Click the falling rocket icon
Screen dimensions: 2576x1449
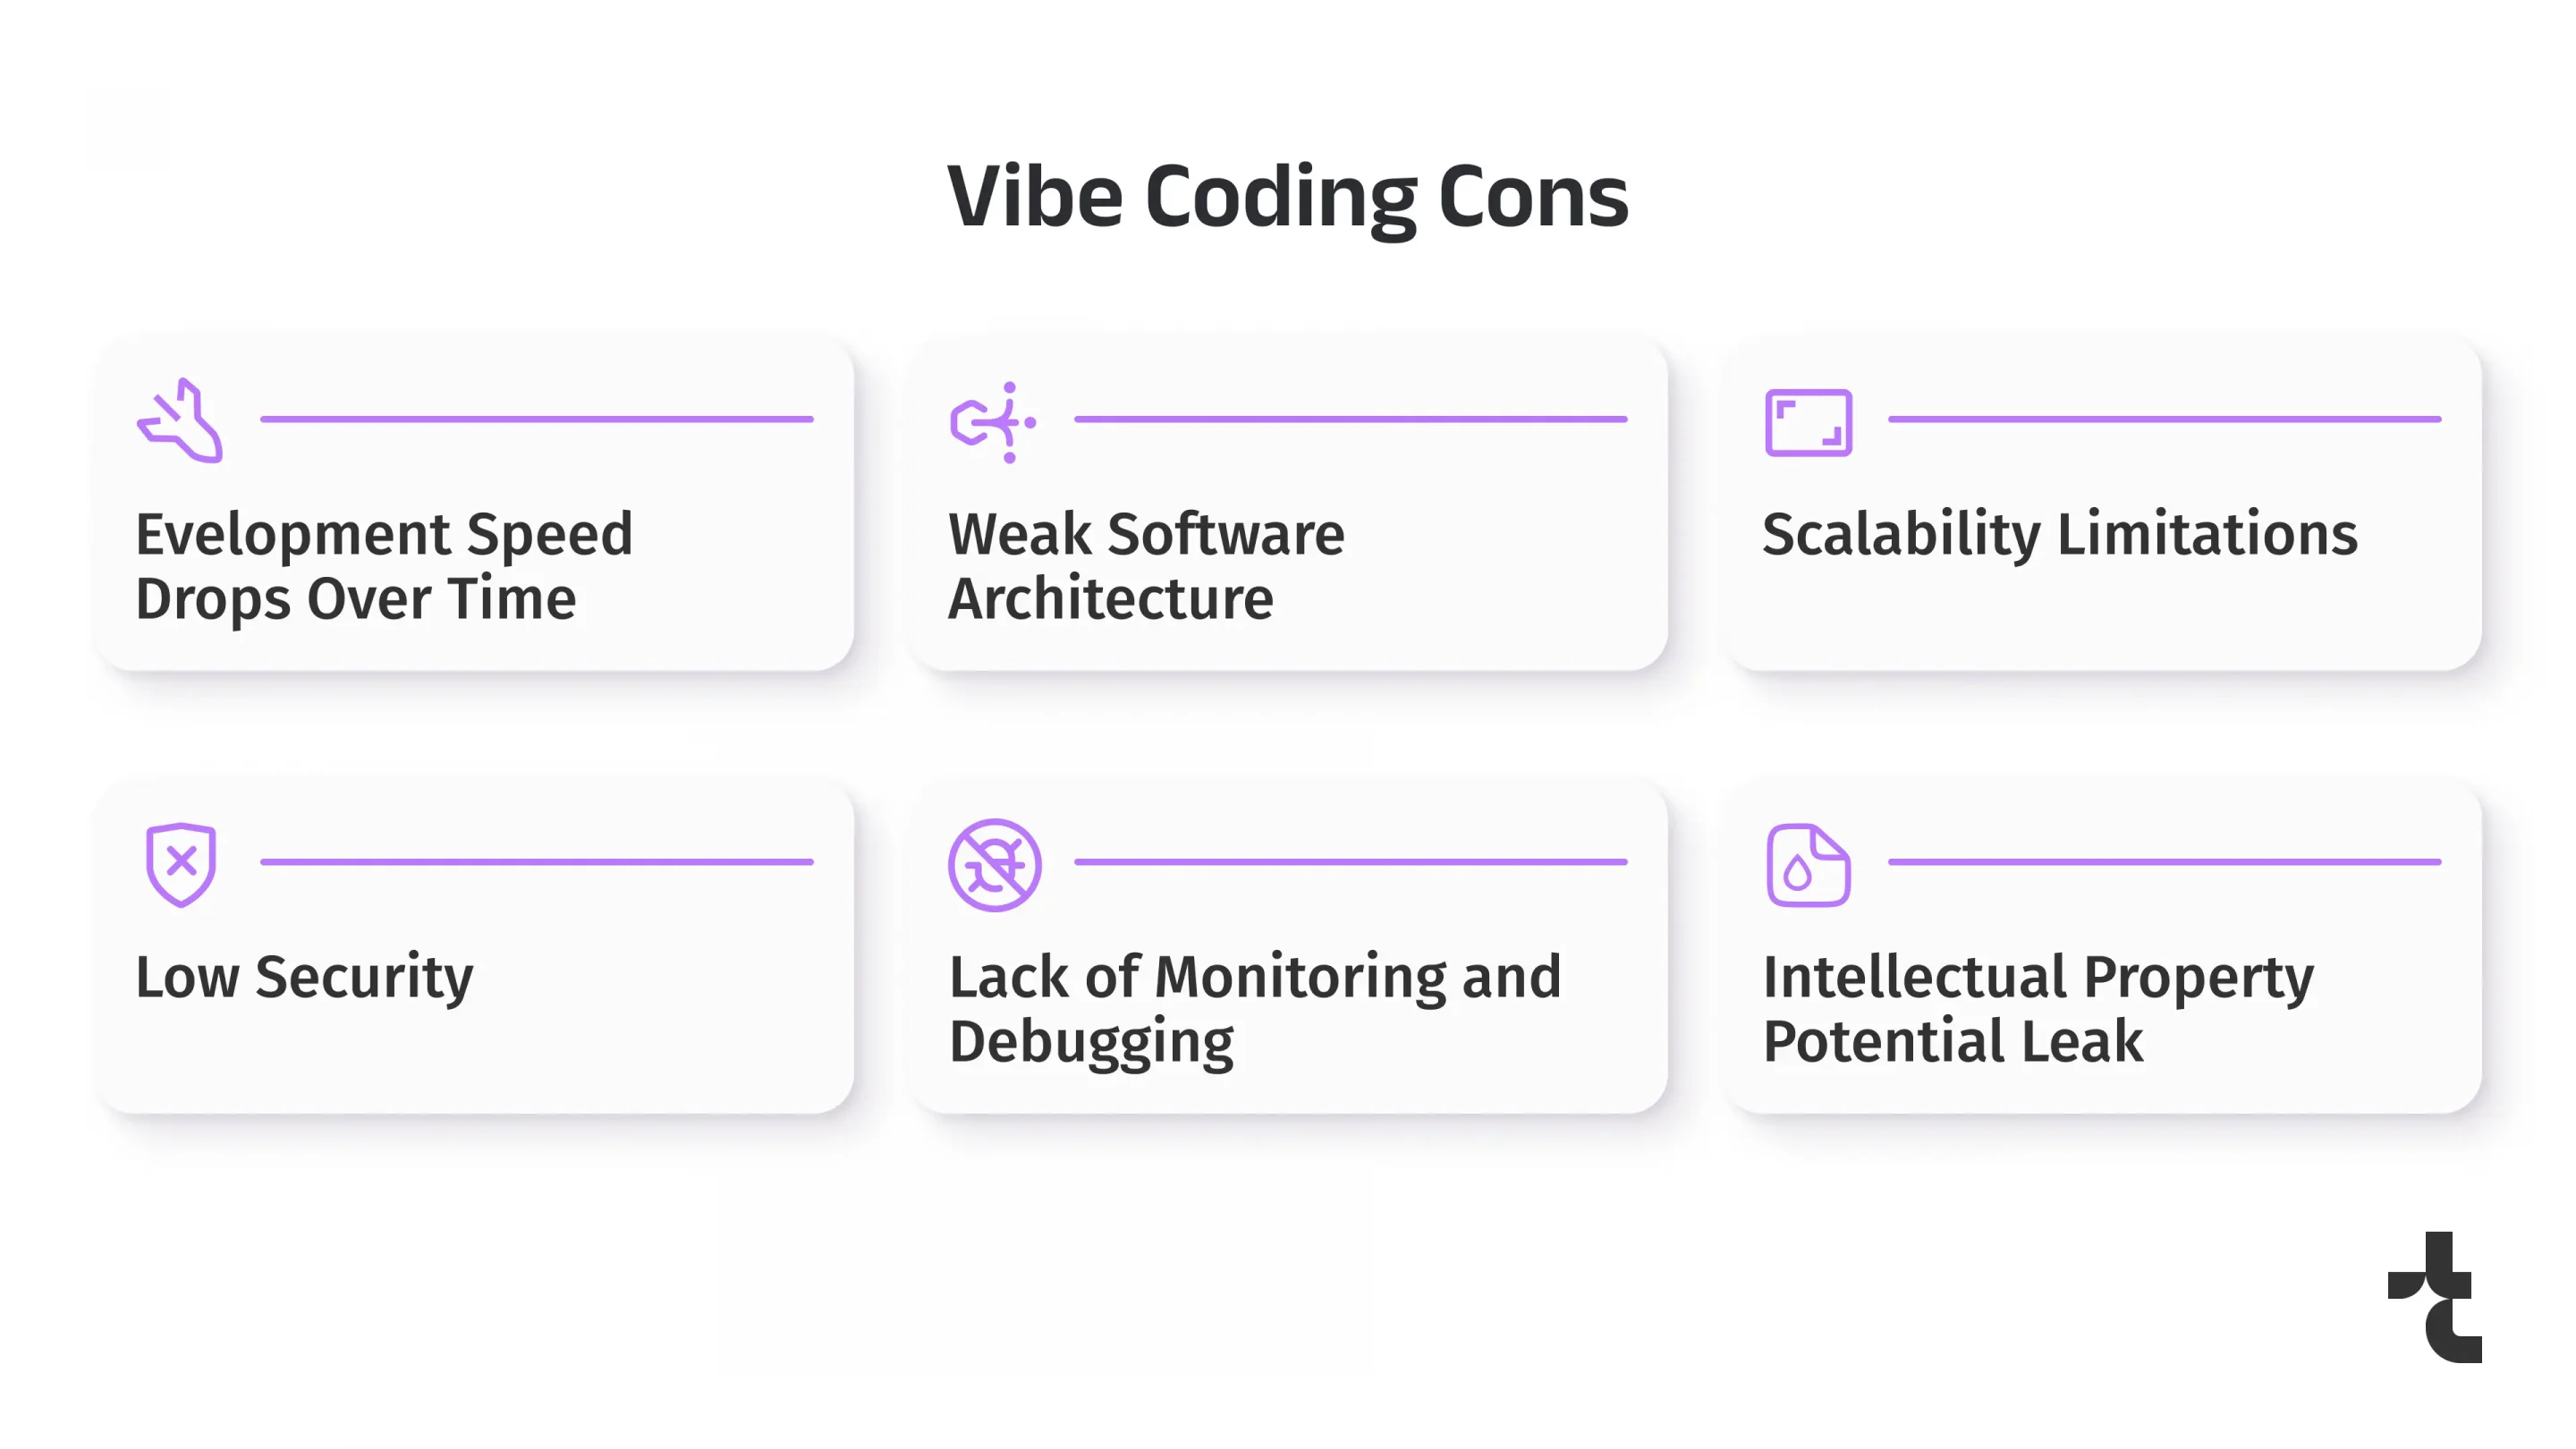181,421
